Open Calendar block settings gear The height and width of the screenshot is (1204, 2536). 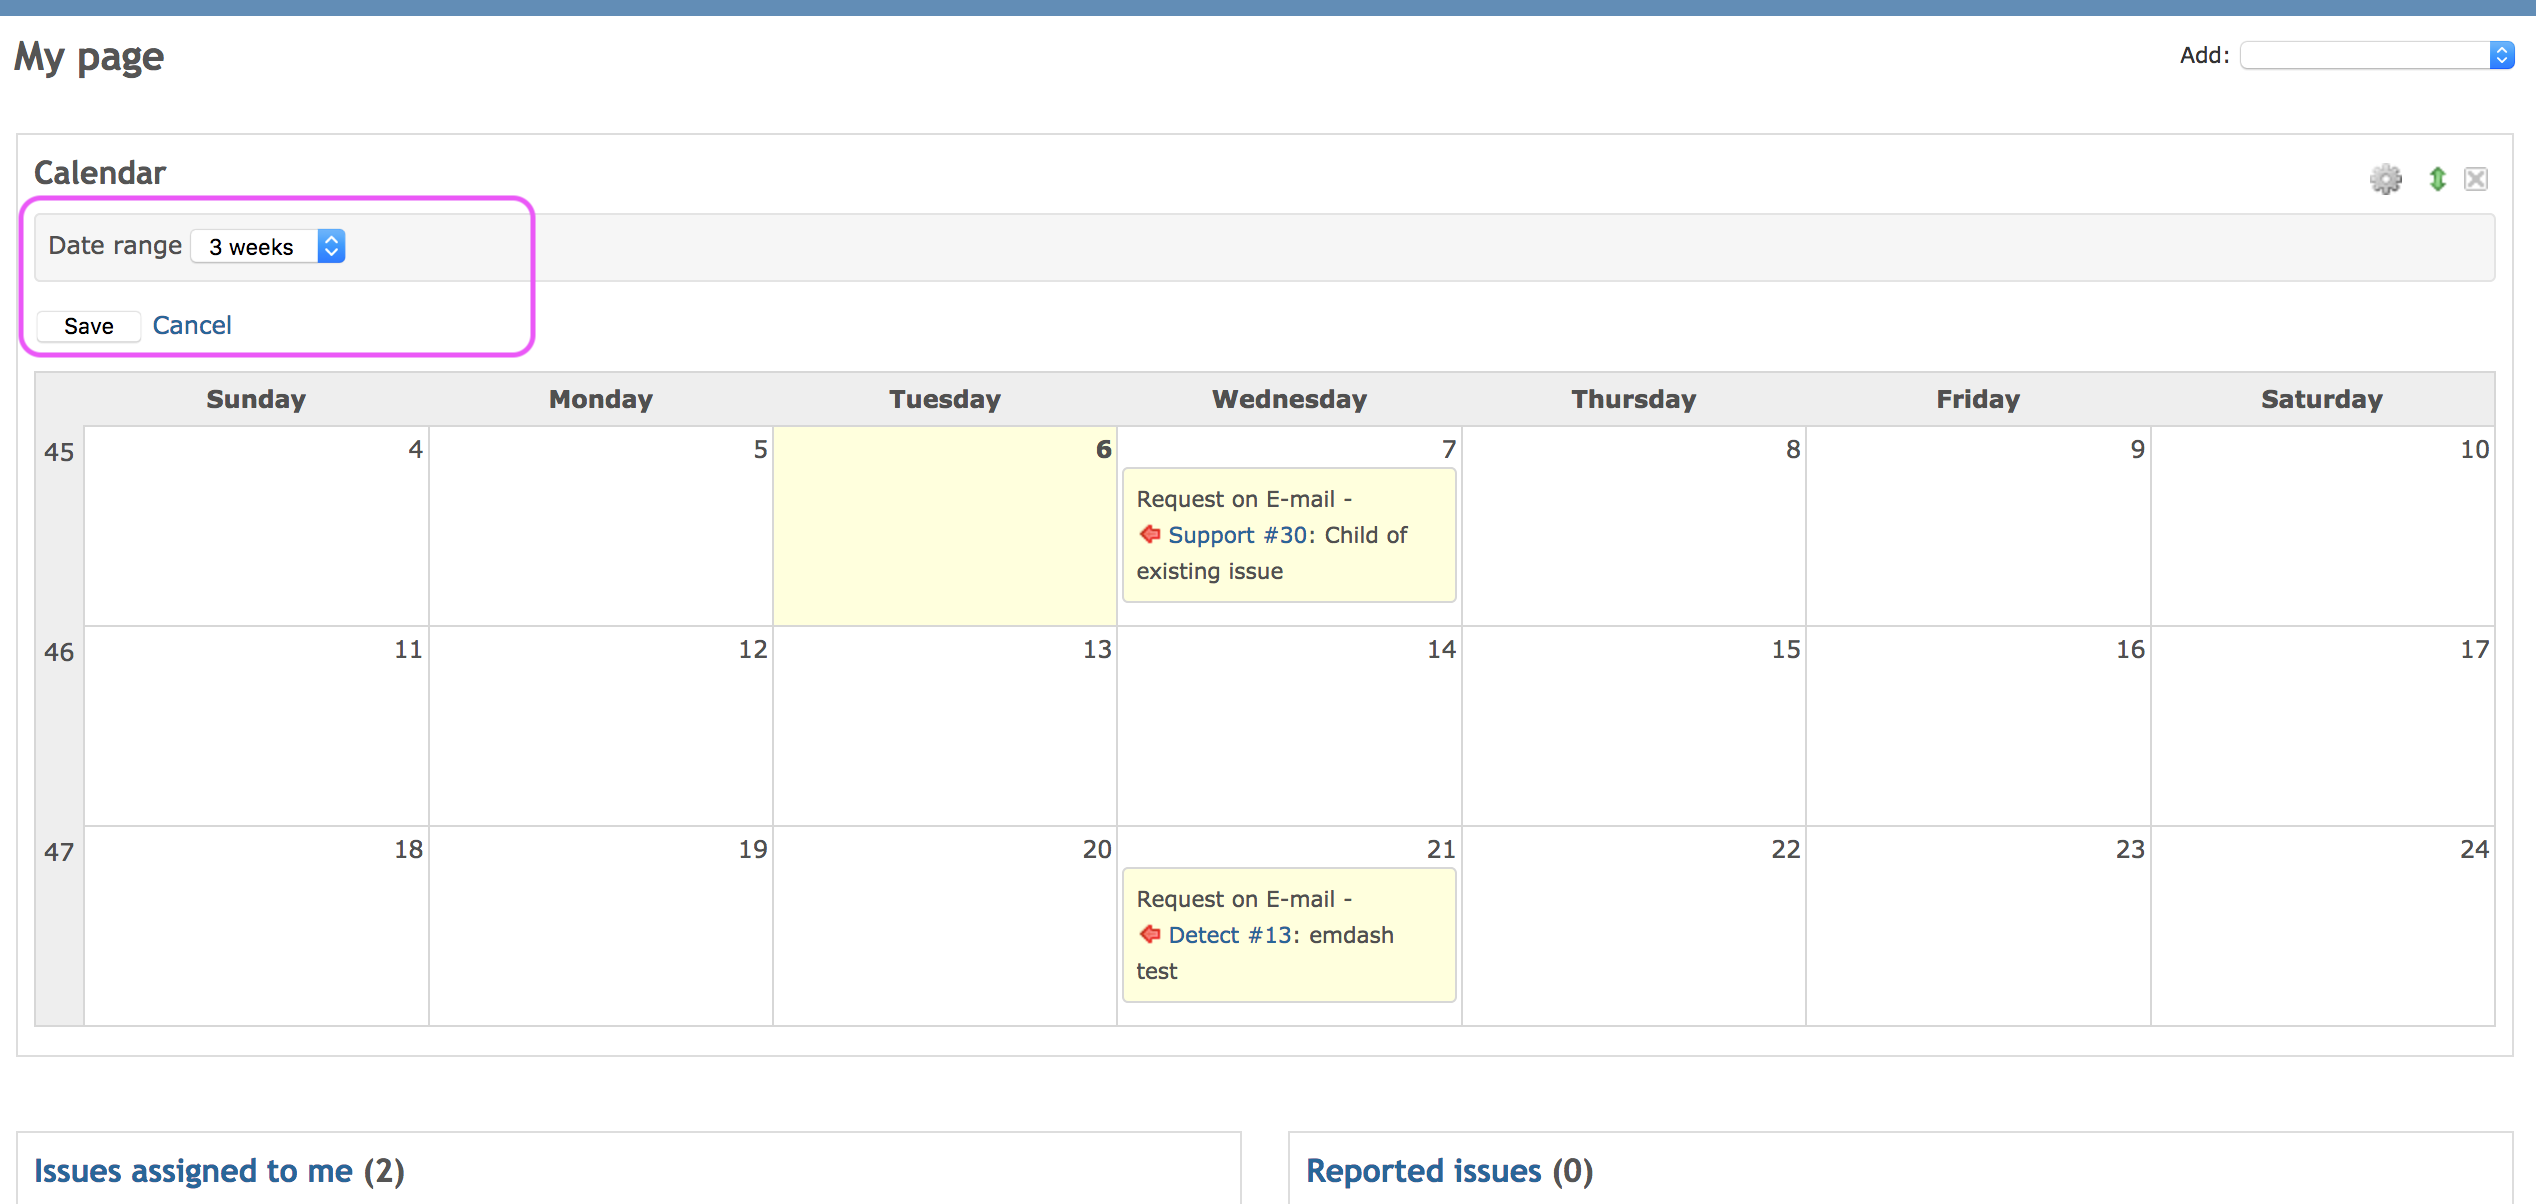pyautogui.click(x=2385, y=179)
